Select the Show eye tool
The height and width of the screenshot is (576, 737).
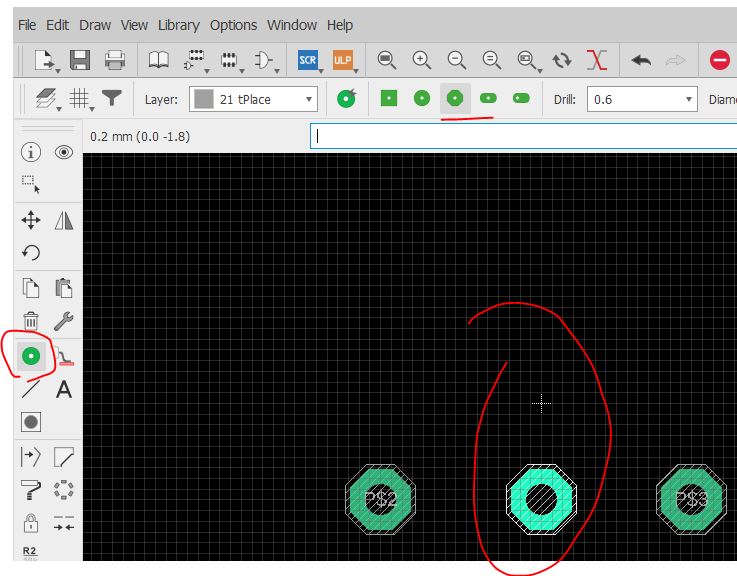click(64, 152)
